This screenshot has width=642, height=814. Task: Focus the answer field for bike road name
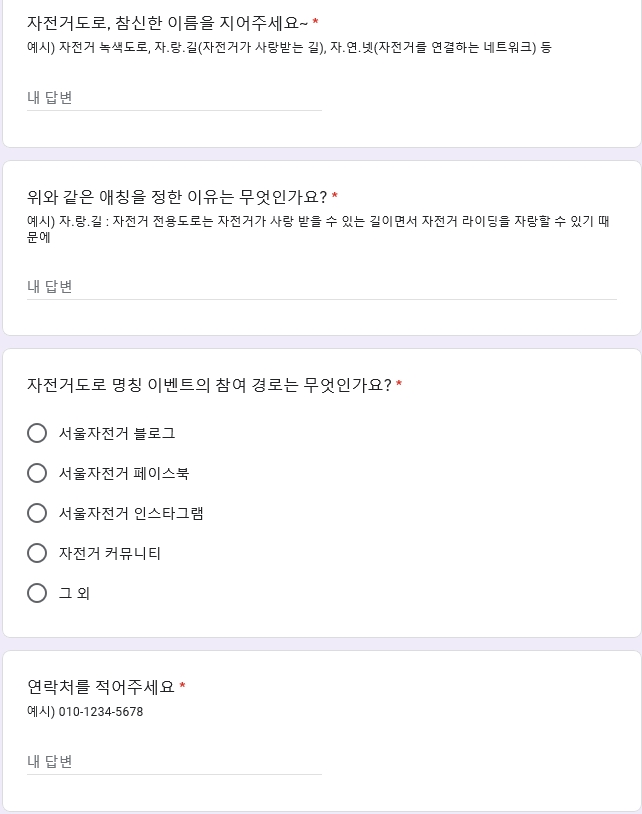174,98
